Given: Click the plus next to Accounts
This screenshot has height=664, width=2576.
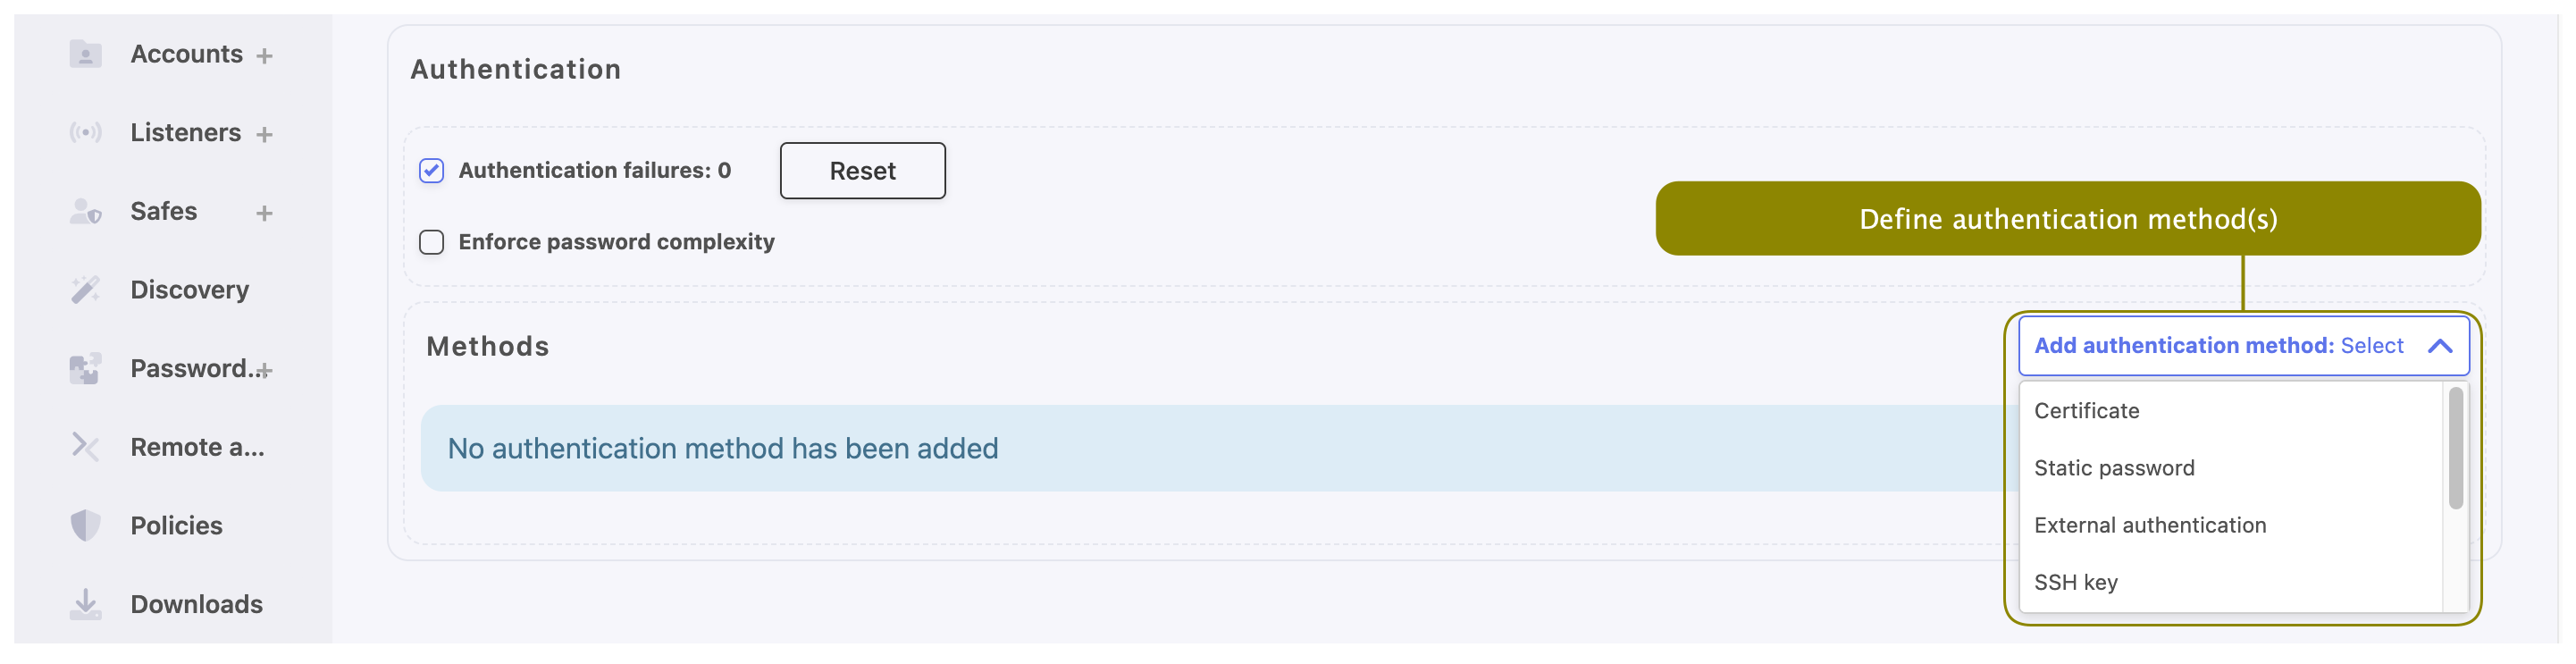Looking at the screenshot, I should click(x=264, y=56).
